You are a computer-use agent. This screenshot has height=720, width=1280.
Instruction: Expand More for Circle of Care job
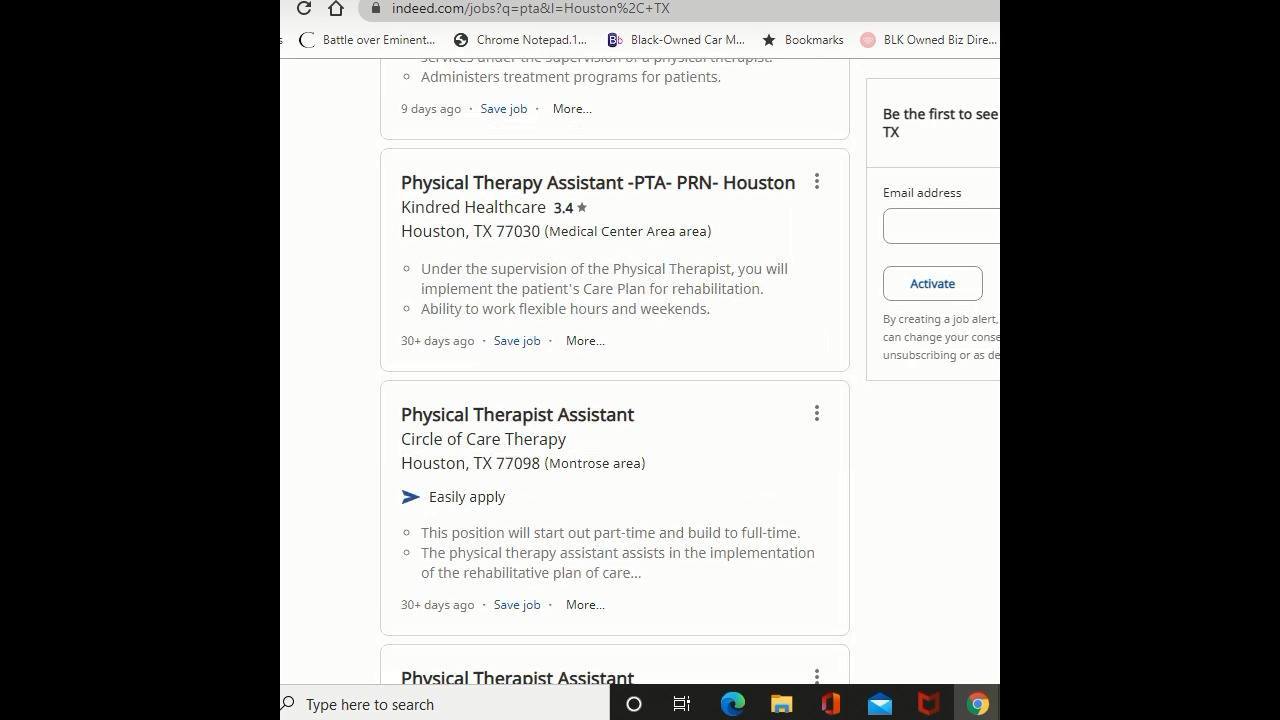click(x=585, y=605)
